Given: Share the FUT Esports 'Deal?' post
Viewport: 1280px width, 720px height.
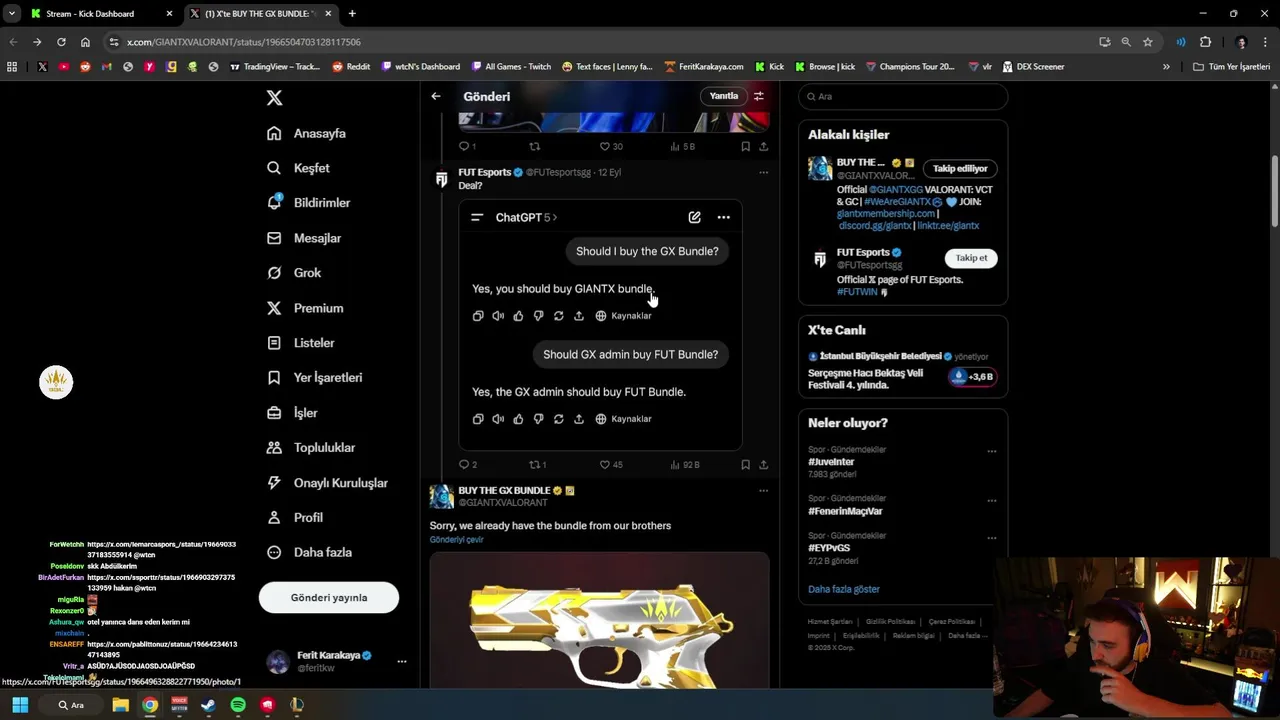Looking at the screenshot, I should [x=764, y=465].
